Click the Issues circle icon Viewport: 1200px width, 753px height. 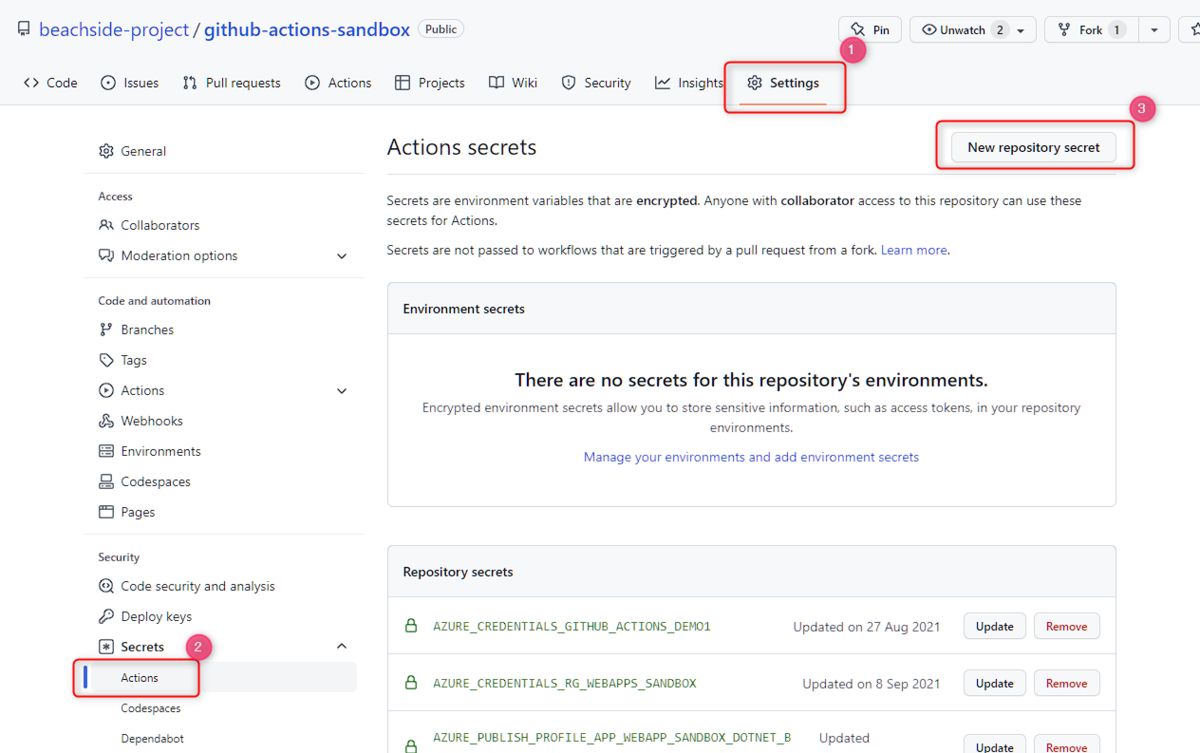[x=109, y=83]
